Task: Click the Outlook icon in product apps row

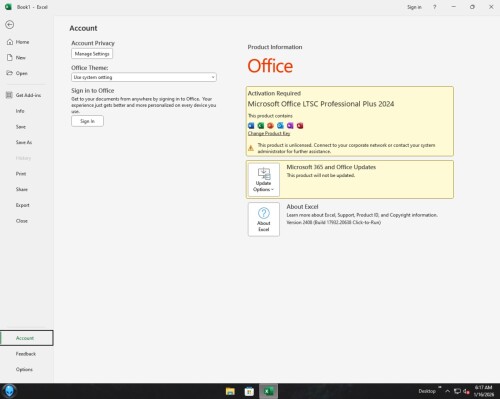Action: (x=280, y=126)
